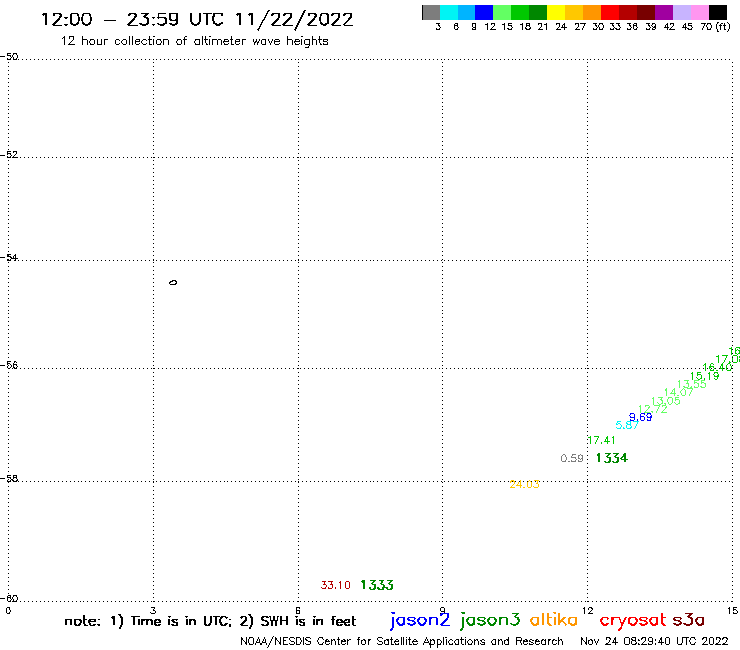
Task: Click the -60 latitude axis label
Action: click(9, 599)
